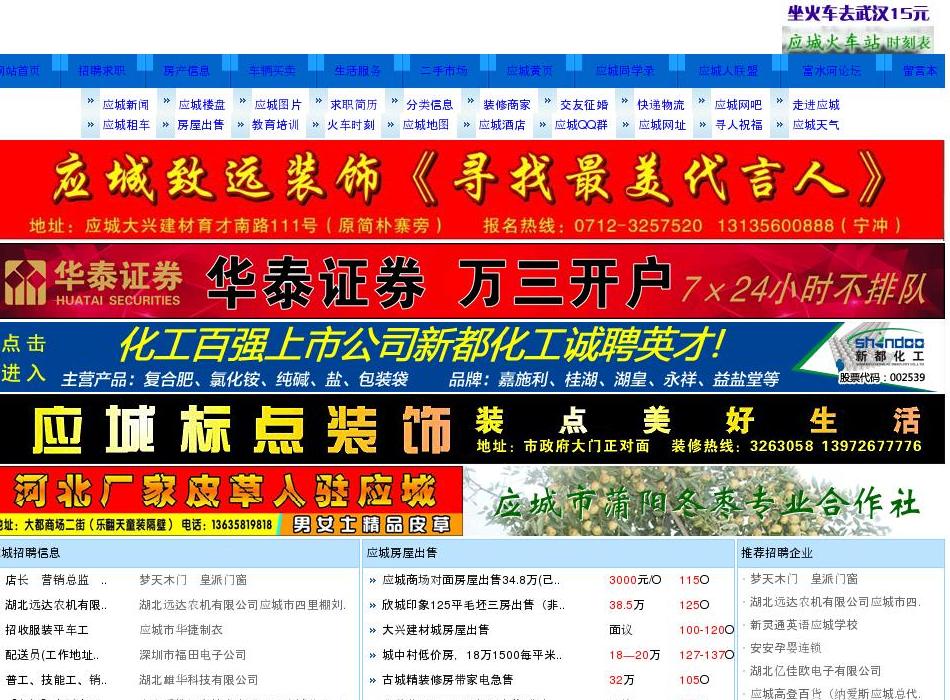Viewport: 950px width, 700px height.
Task: Open the 二手市场 nav tab
Action: point(443,71)
